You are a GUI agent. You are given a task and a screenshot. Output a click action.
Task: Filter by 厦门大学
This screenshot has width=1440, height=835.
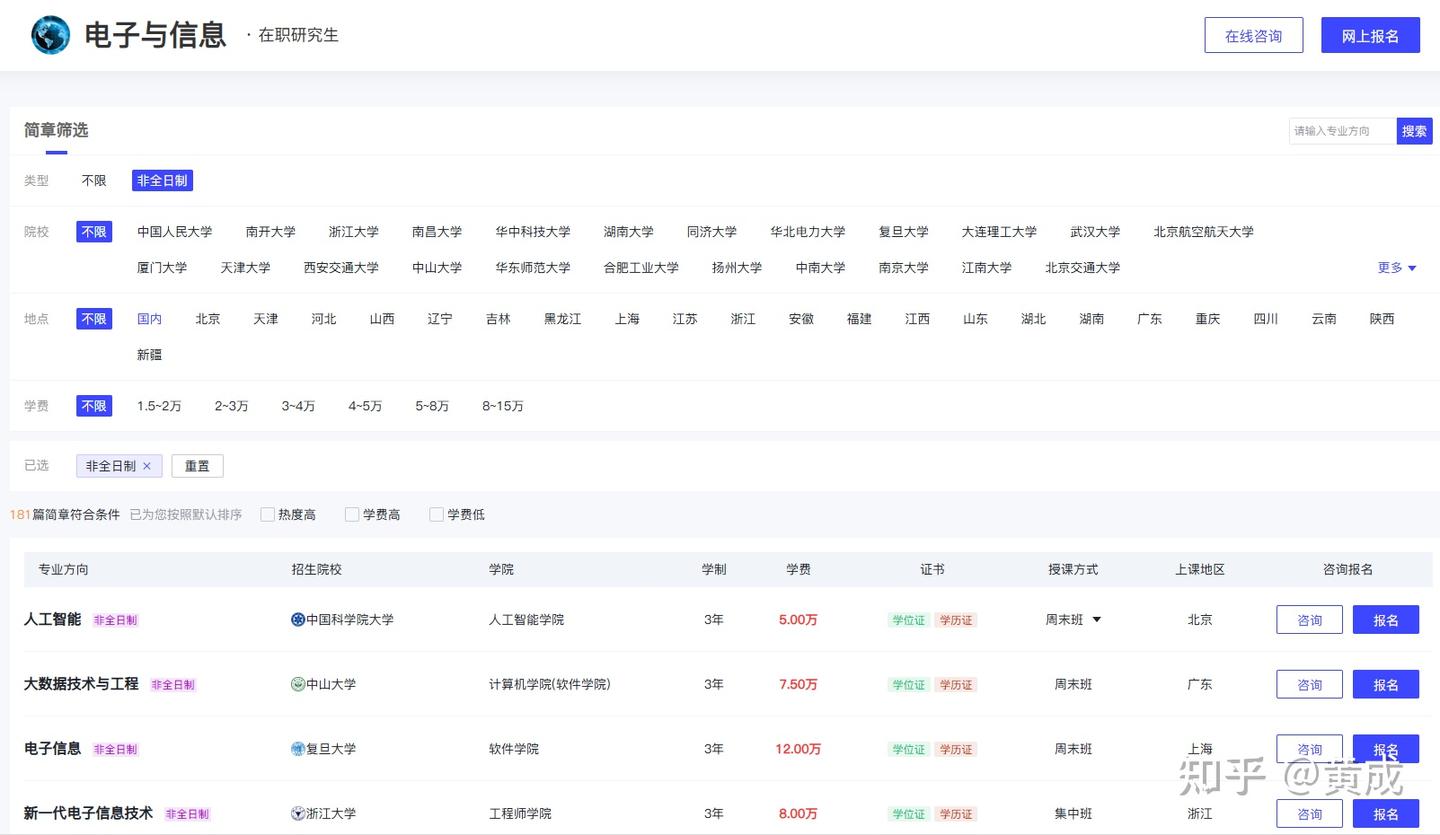[162, 268]
